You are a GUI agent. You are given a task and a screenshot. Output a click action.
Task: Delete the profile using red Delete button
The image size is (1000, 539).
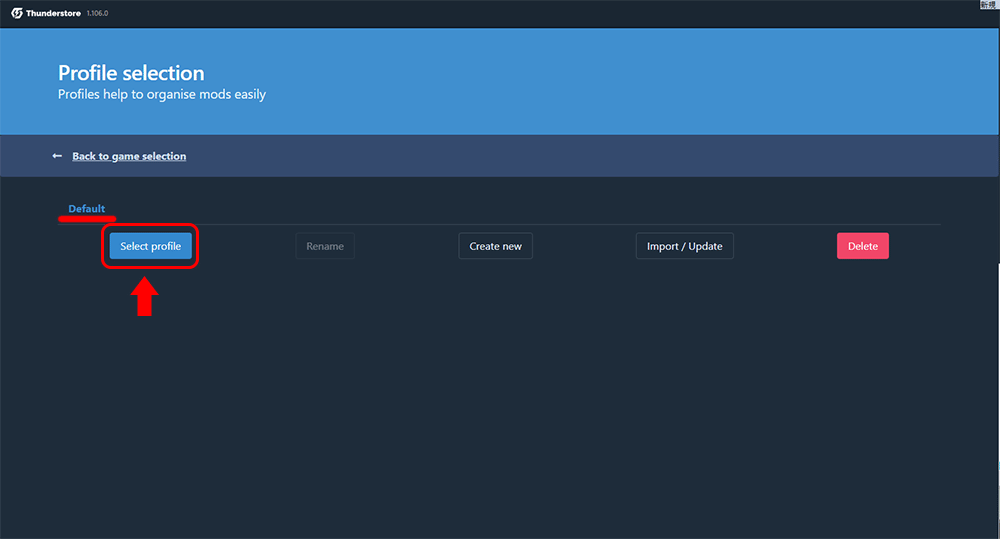(x=862, y=246)
